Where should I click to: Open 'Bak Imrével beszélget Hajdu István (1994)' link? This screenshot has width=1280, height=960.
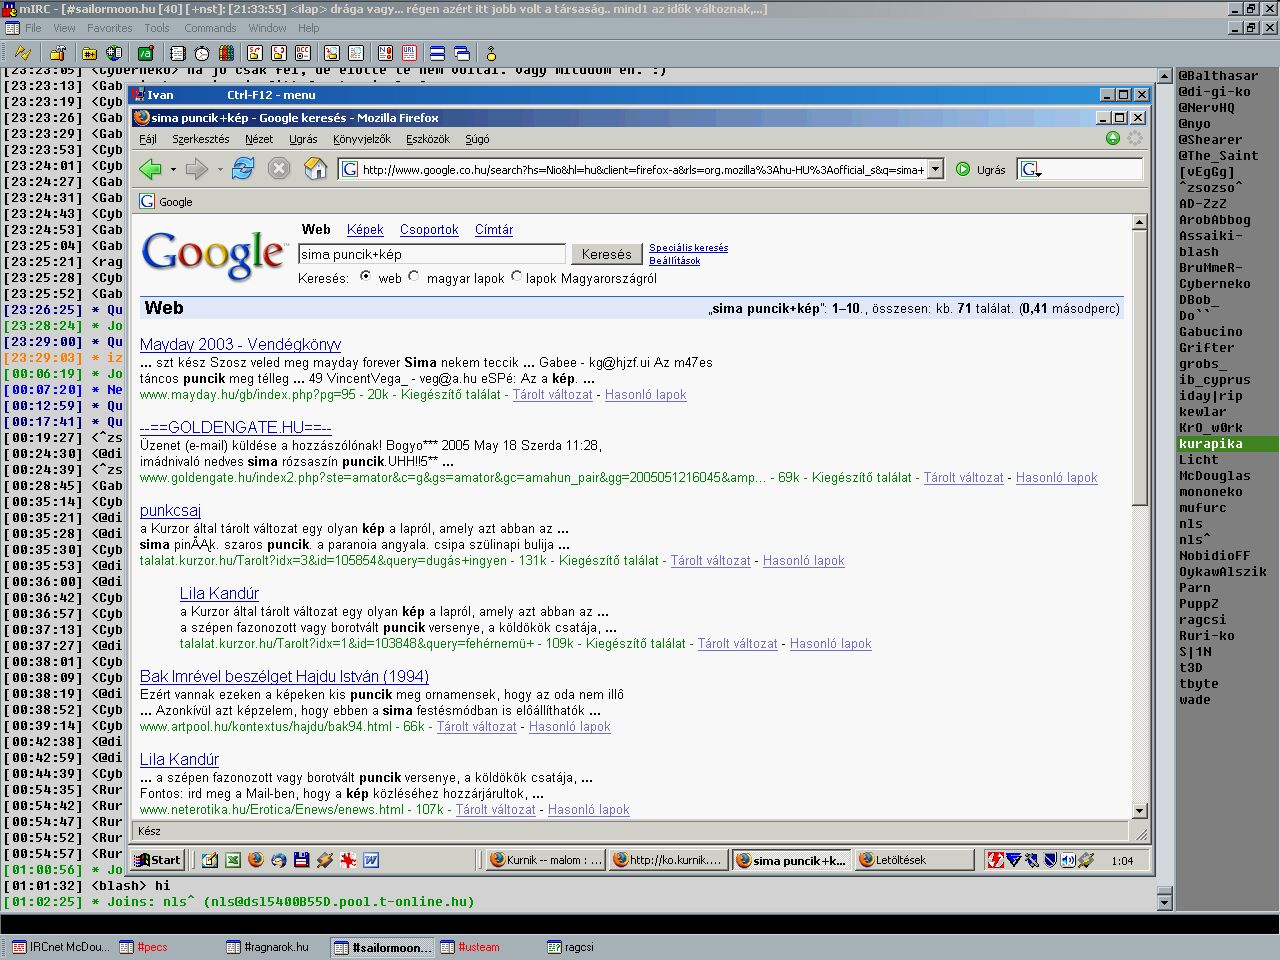tap(284, 676)
